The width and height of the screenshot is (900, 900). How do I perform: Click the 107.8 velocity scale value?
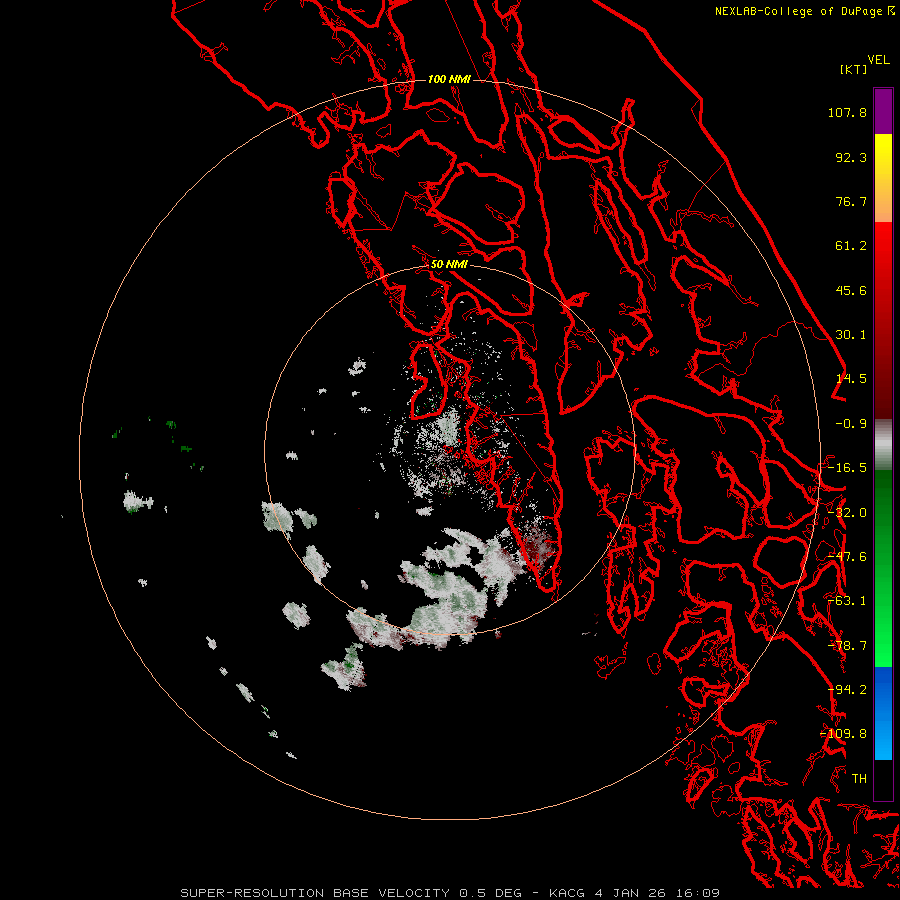(847, 112)
